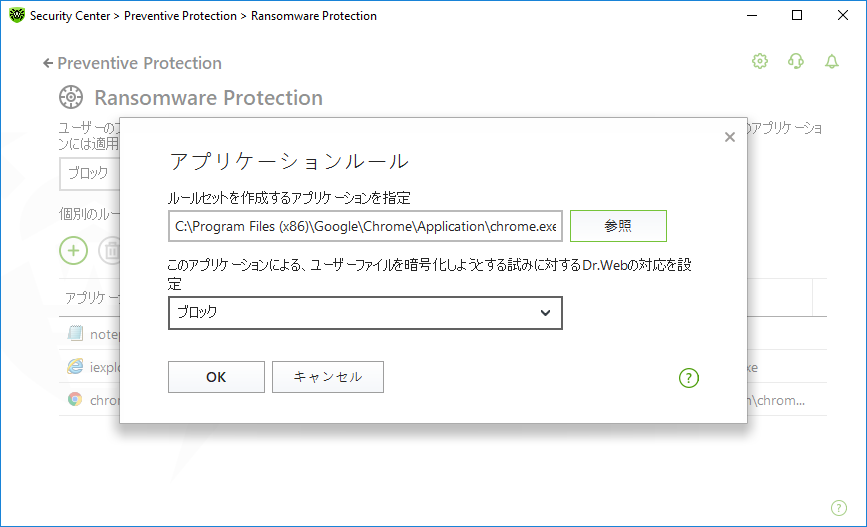Select Preventive Protection in the title breadcrumb
Screen dimensions: 867x527
(x=180, y=16)
